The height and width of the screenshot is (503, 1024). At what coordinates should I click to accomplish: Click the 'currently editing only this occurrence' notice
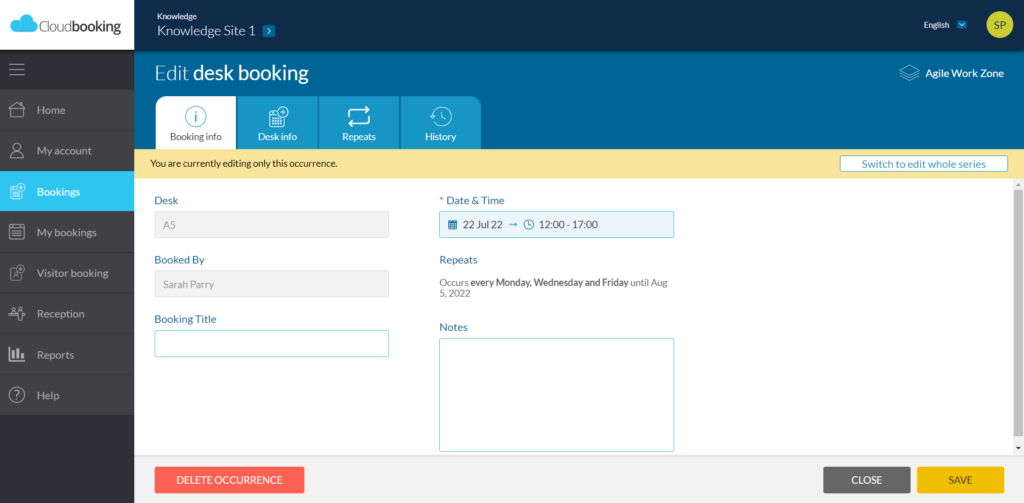tap(244, 163)
